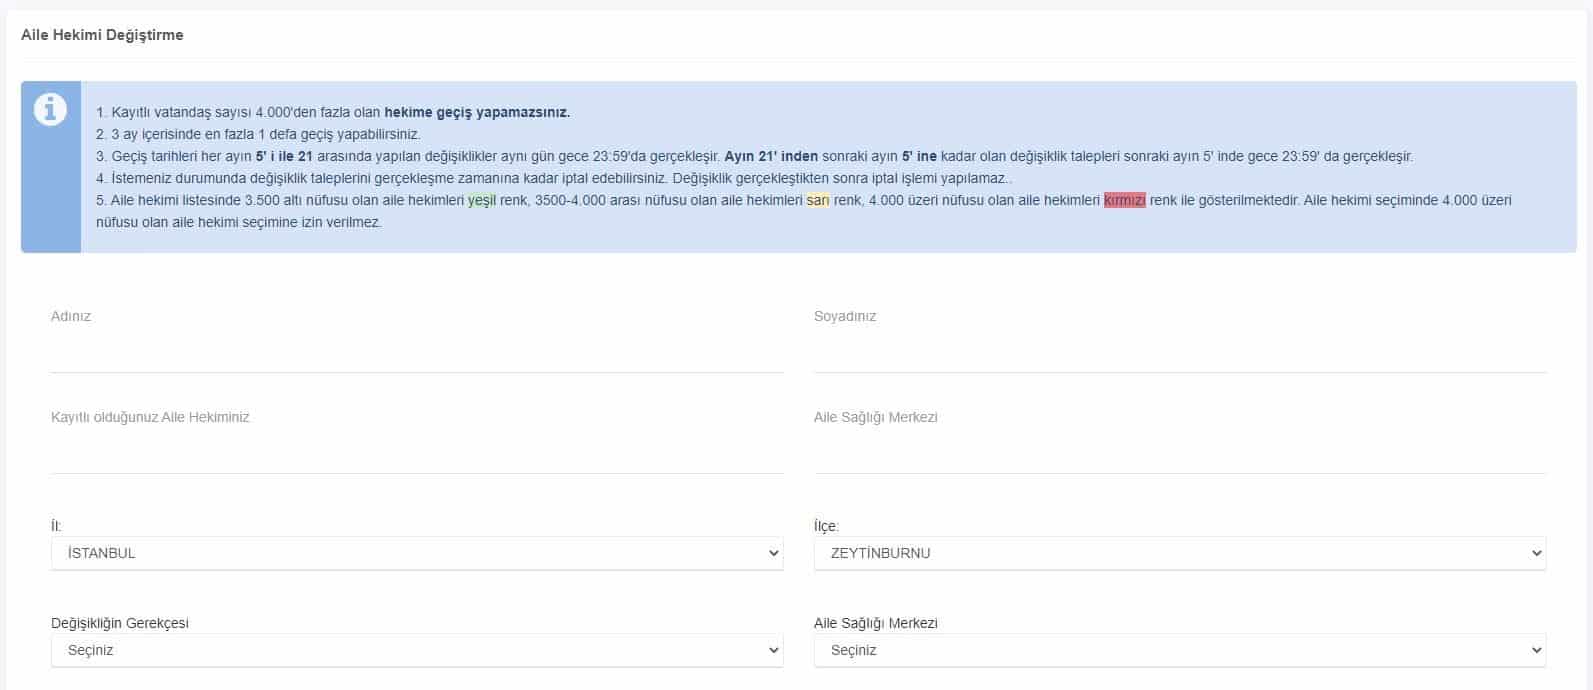Expand the İlçe dropdown showing ZEYTİNBURNU
1593x690 pixels.
tap(1179, 553)
